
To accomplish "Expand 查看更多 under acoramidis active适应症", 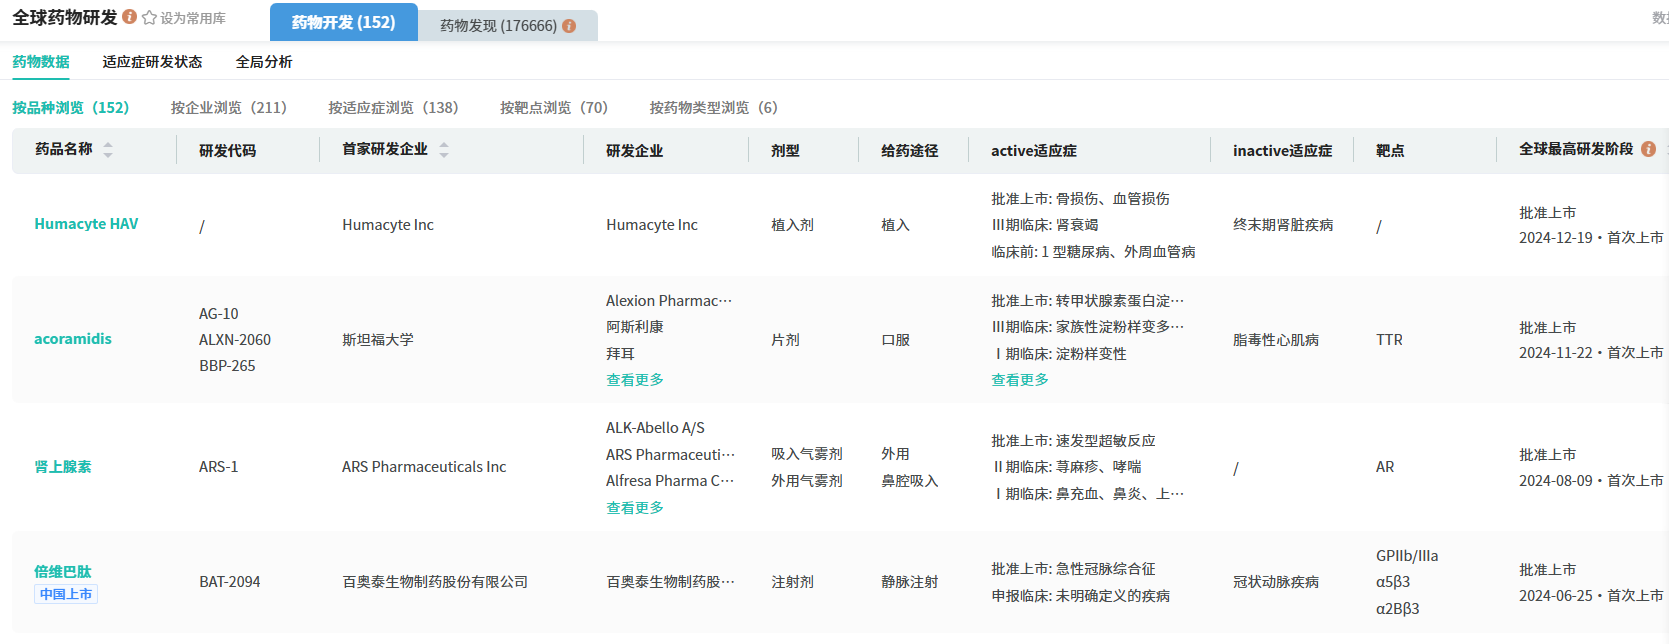I will coord(1020,380).
